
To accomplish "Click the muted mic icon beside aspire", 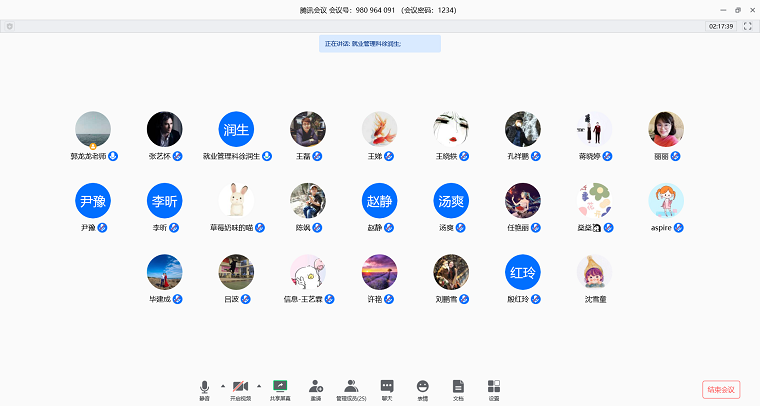I will [x=679, y=228].
